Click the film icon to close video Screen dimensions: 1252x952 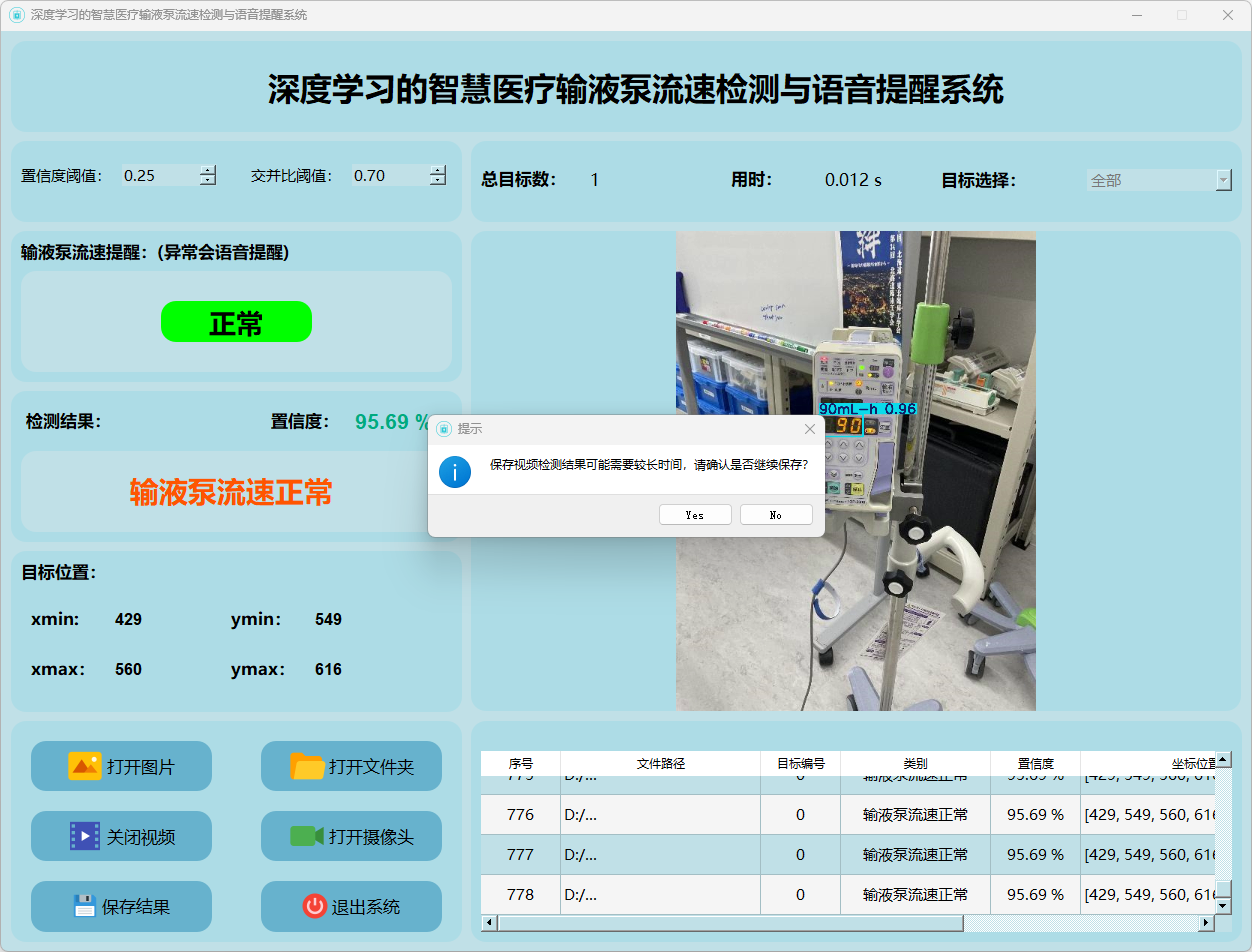click(x=84, y=836)
